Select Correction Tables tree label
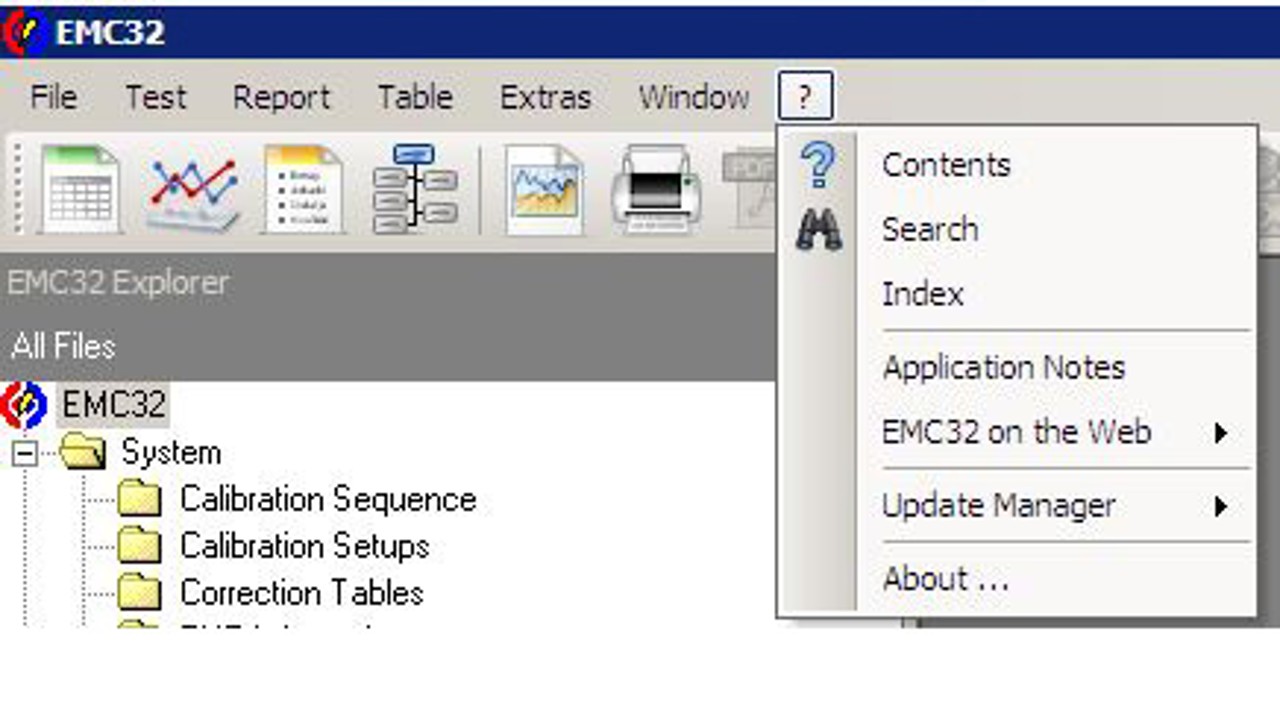Screen dimensions: 1280x719 pyautogui.click(x=301, y=593)
